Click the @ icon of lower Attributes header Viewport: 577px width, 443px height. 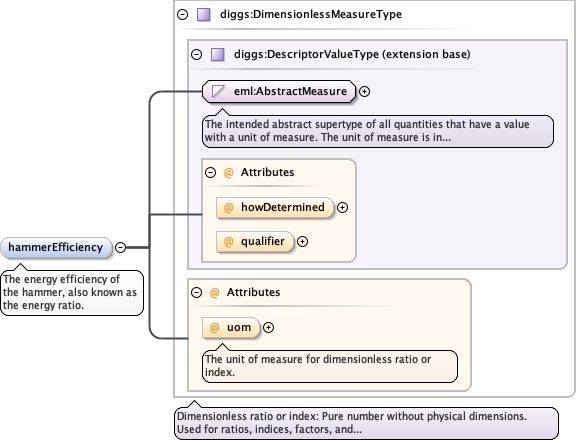215,293
